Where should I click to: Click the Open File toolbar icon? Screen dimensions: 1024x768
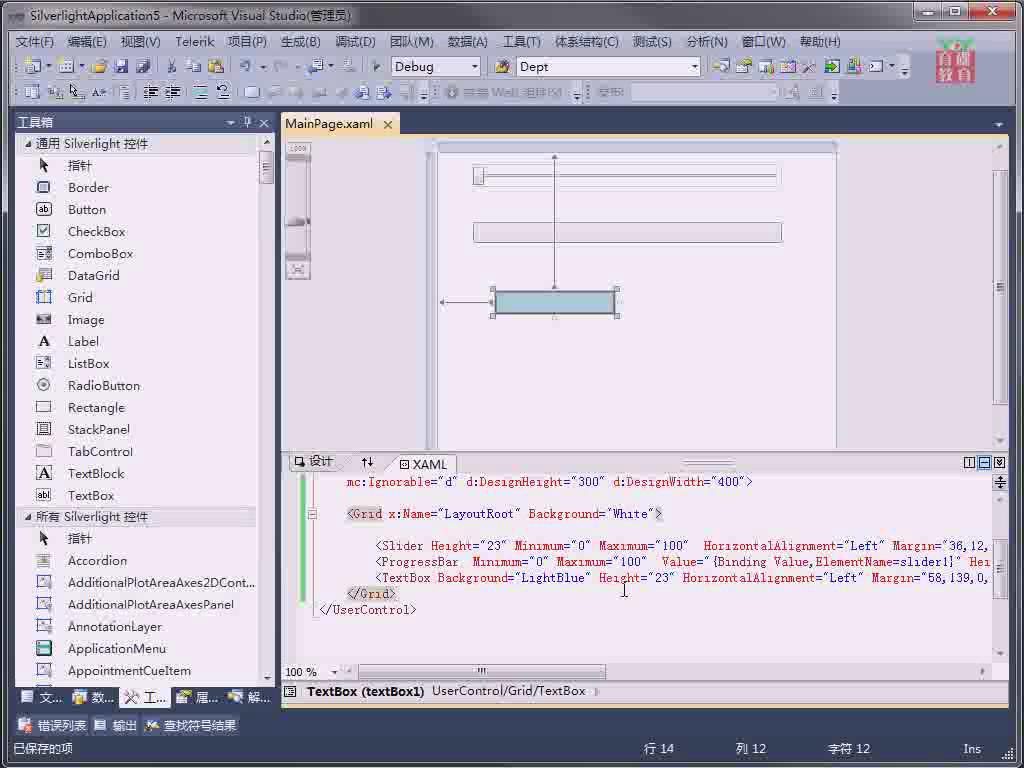pos(99,66)
